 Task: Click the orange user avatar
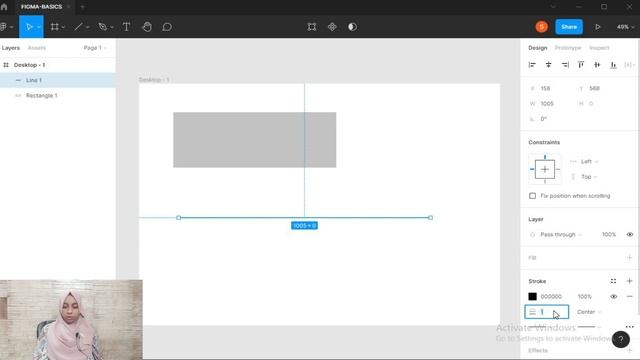[542, 27]
